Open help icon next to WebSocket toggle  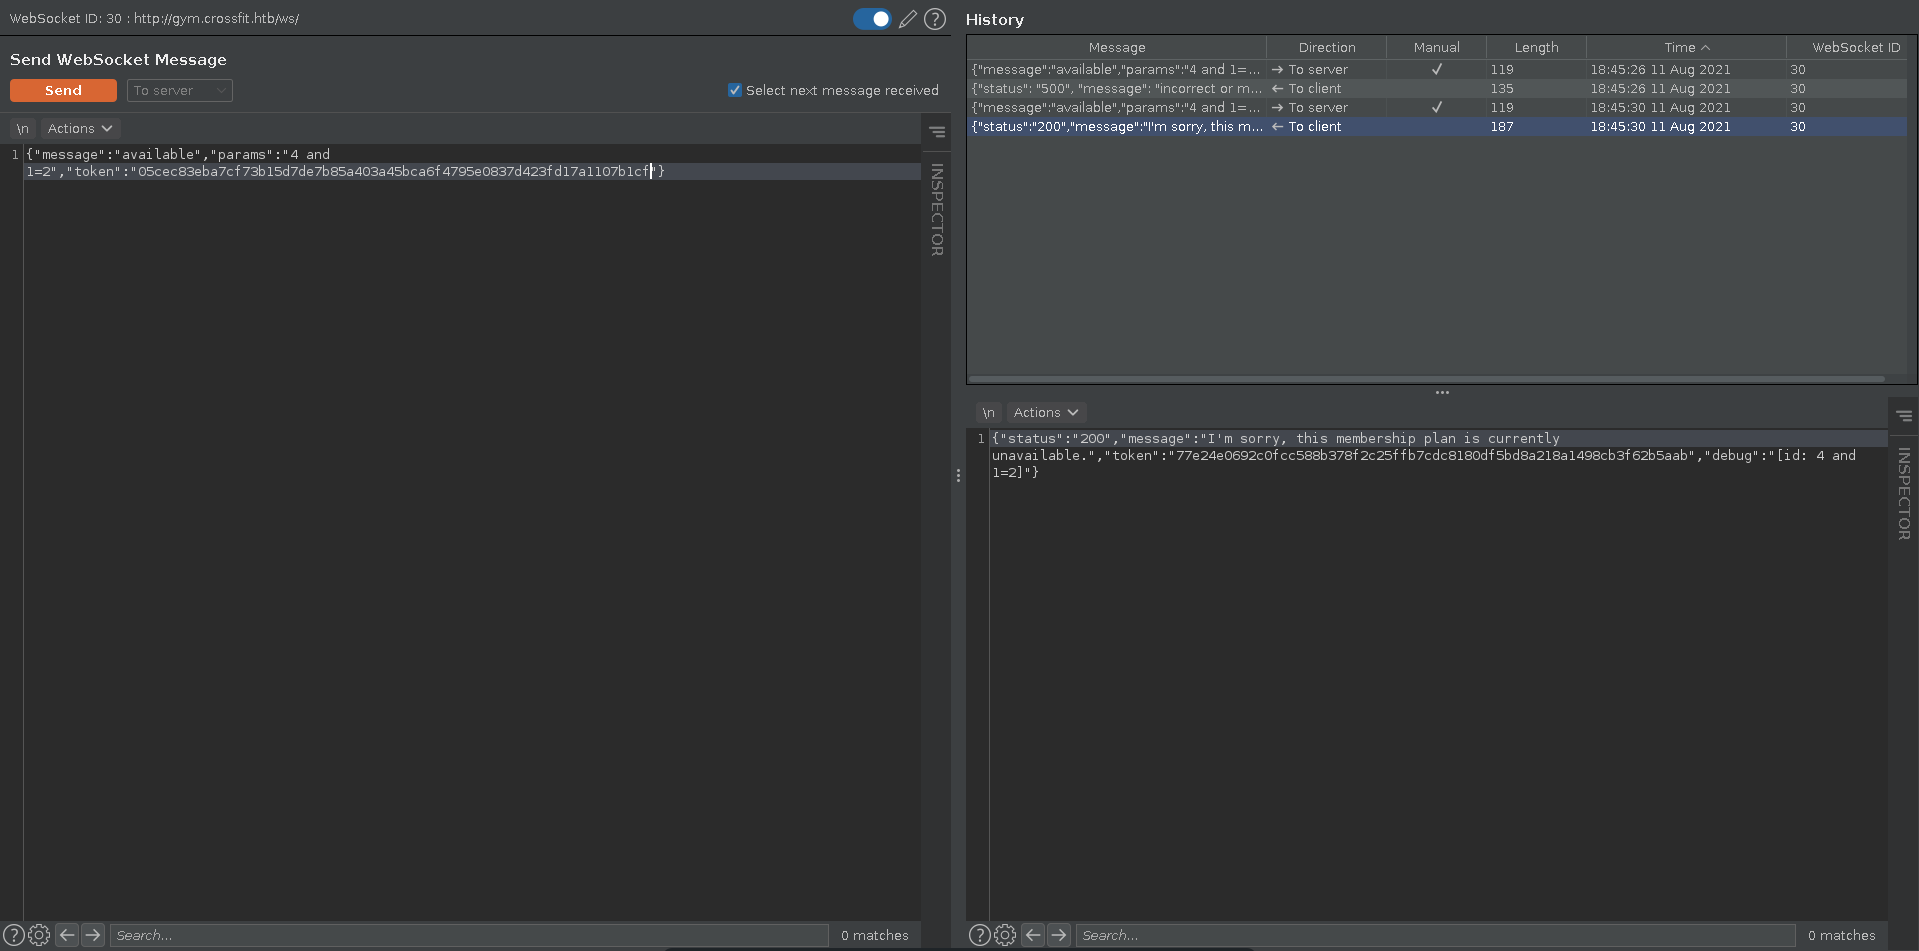pyautogui.click(x=935, y=19)
